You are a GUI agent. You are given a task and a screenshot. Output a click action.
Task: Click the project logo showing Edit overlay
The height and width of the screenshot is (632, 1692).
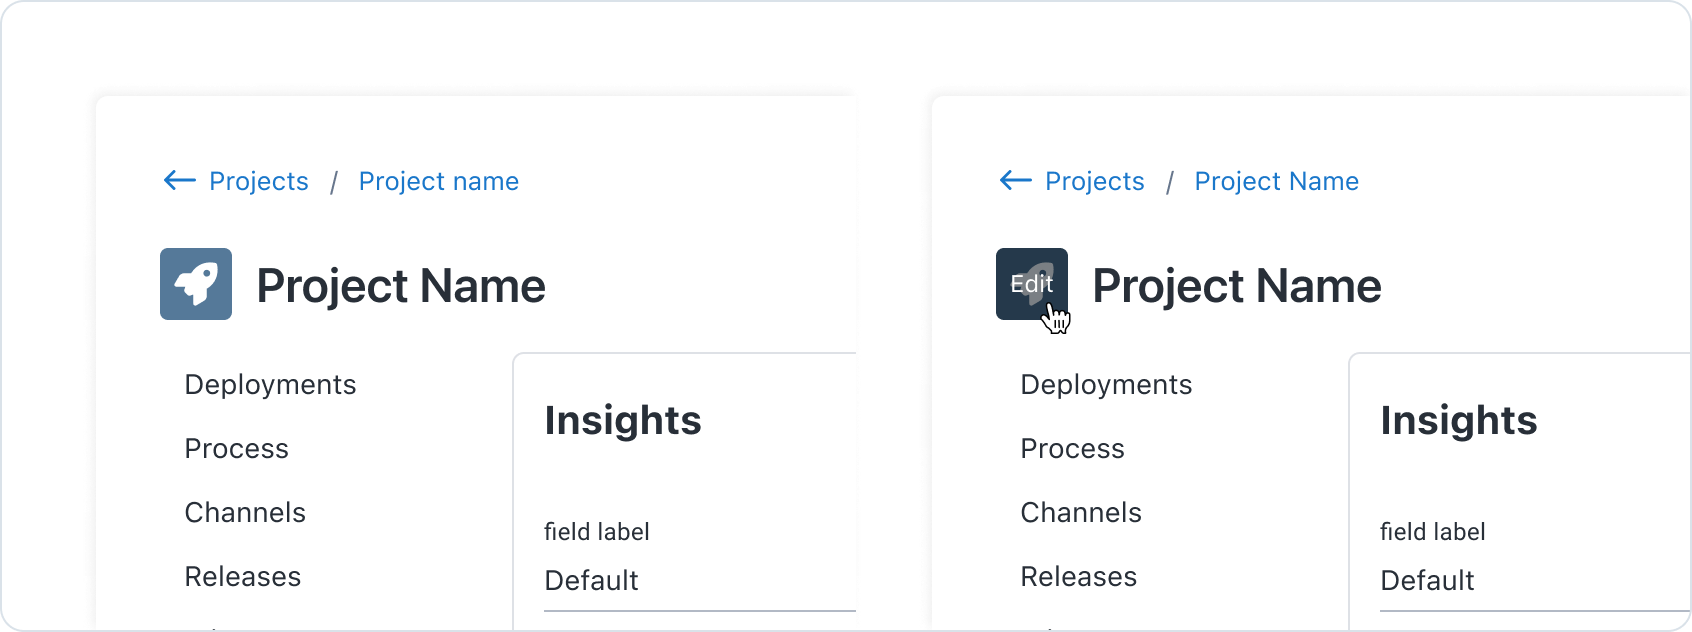click(1031, 284)
